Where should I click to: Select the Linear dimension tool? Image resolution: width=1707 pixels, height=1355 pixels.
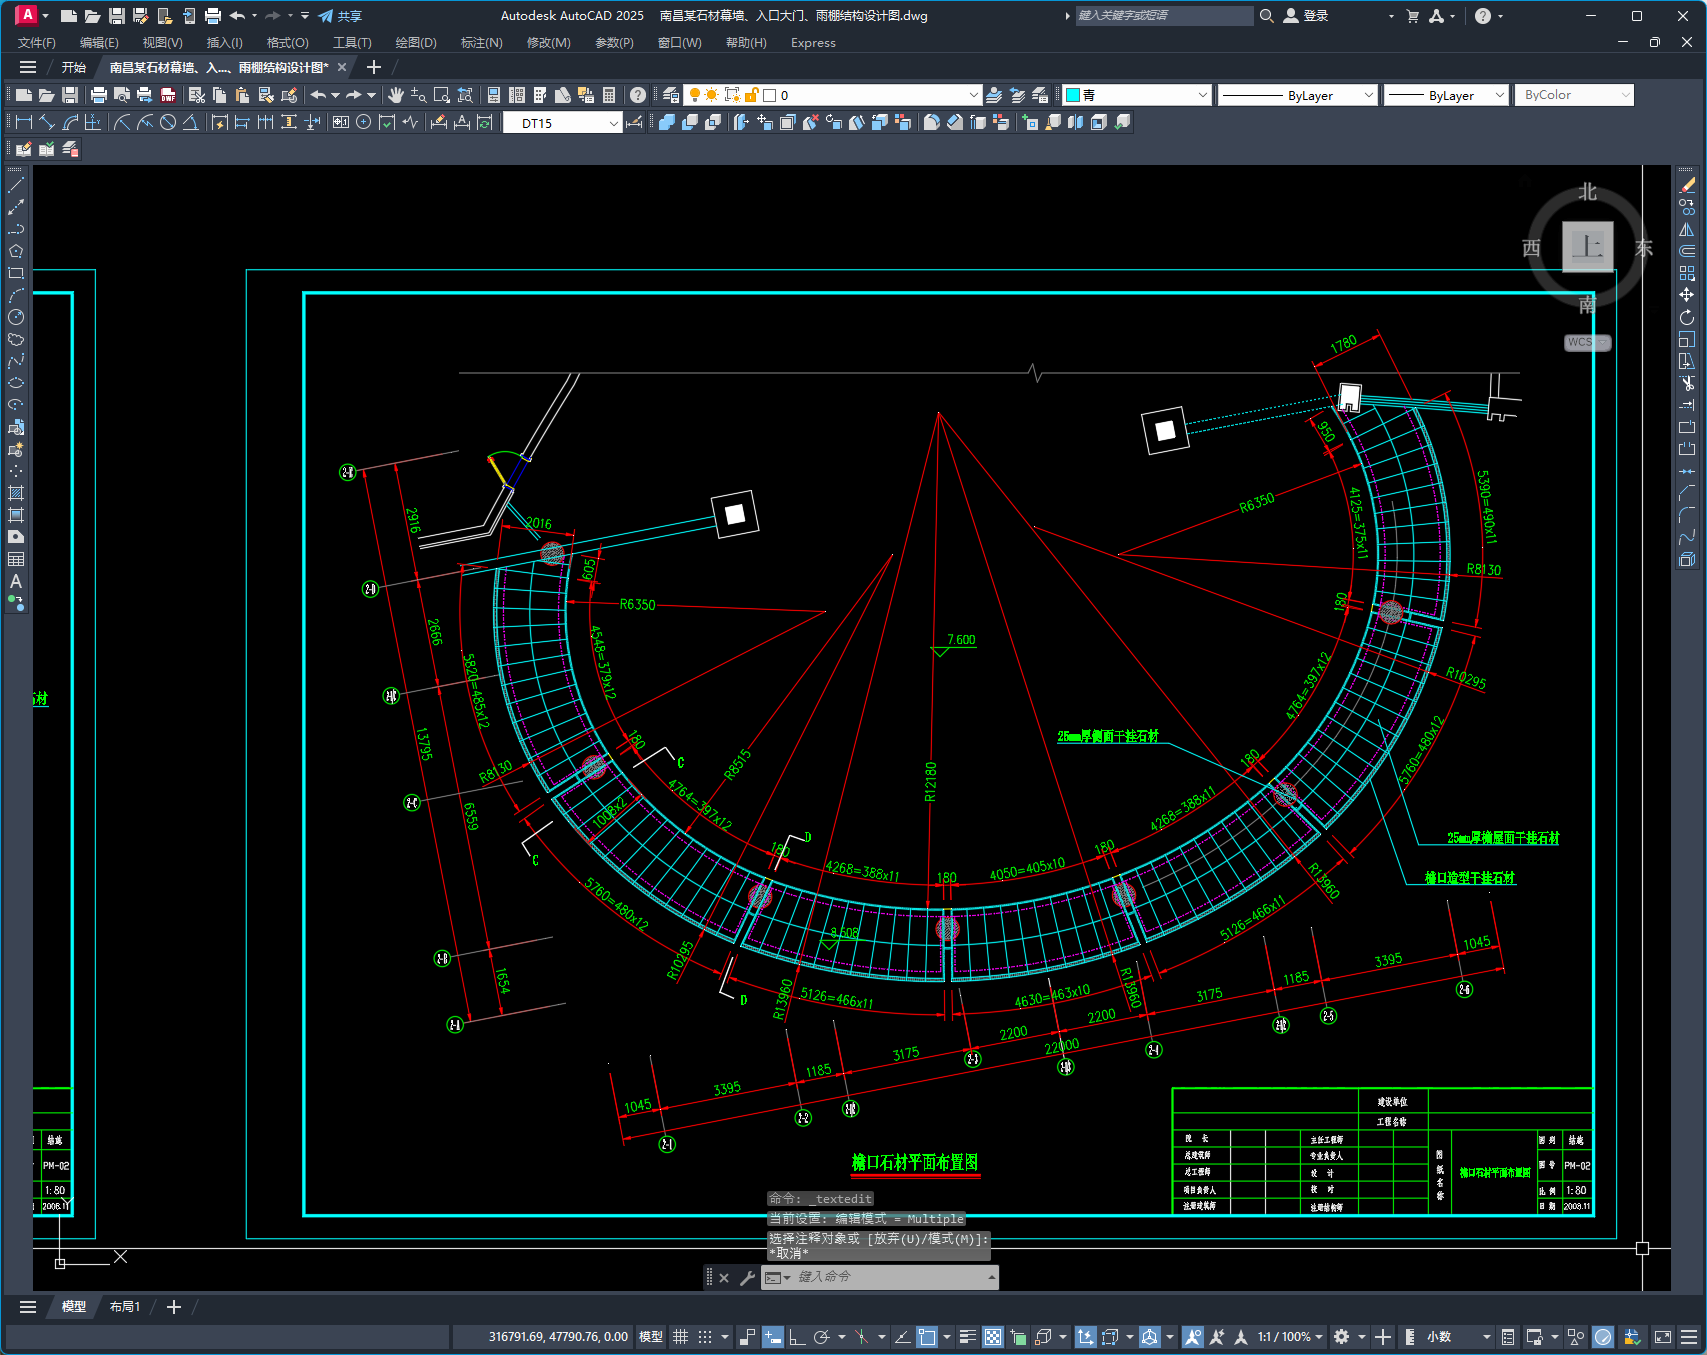click(23, 122)
